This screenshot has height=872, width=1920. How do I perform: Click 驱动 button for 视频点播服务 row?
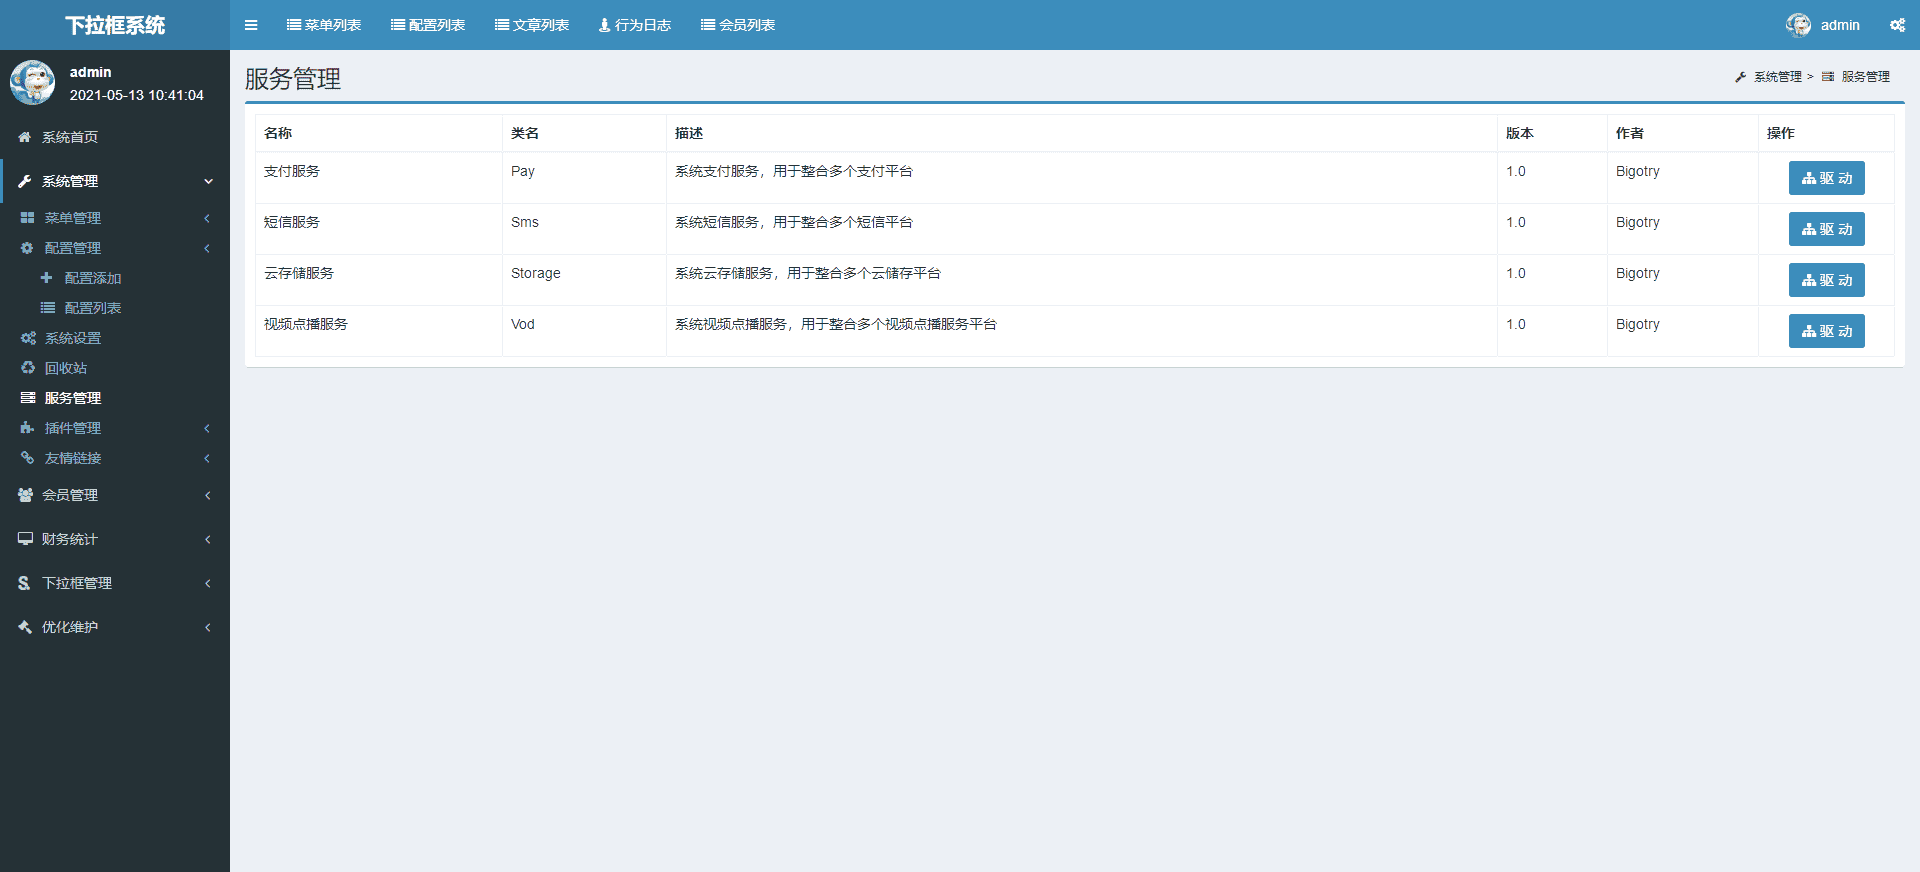coord(1826,331)
